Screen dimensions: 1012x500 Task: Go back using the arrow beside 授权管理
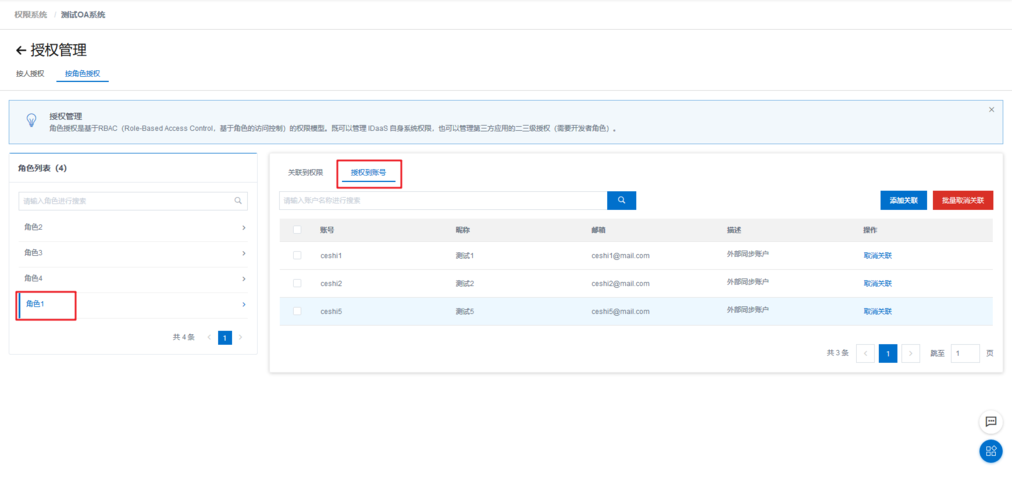pyautogui.click(x=21, y=50)
